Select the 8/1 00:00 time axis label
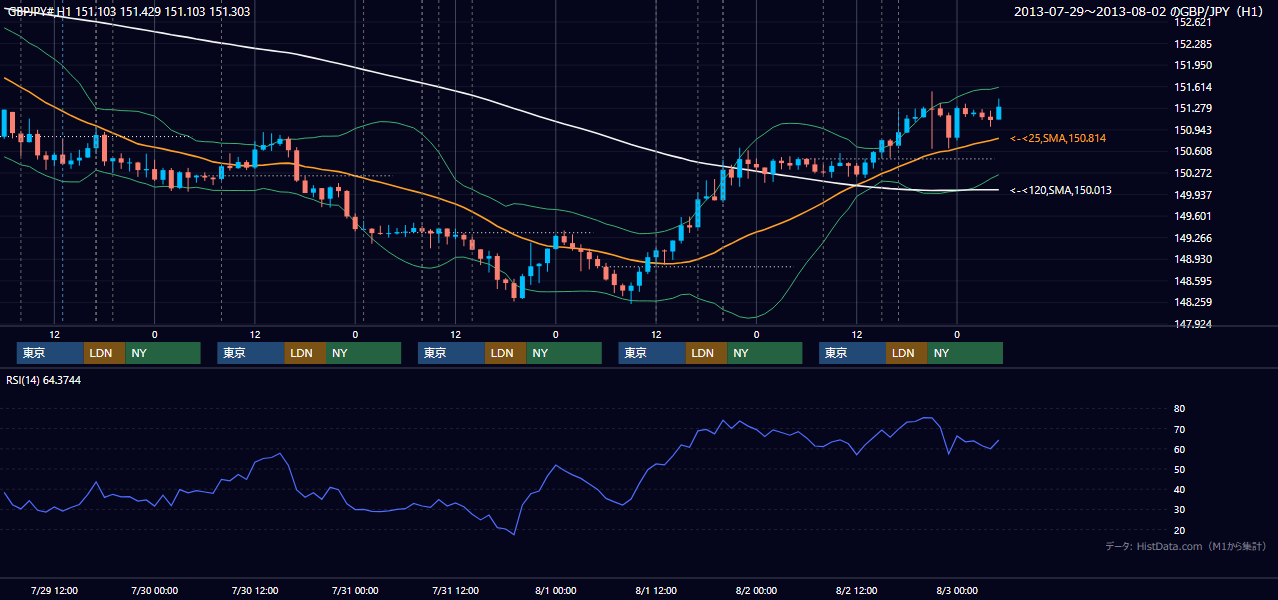1278x600 pixels. pyautogui.click(x=555, y=590)
